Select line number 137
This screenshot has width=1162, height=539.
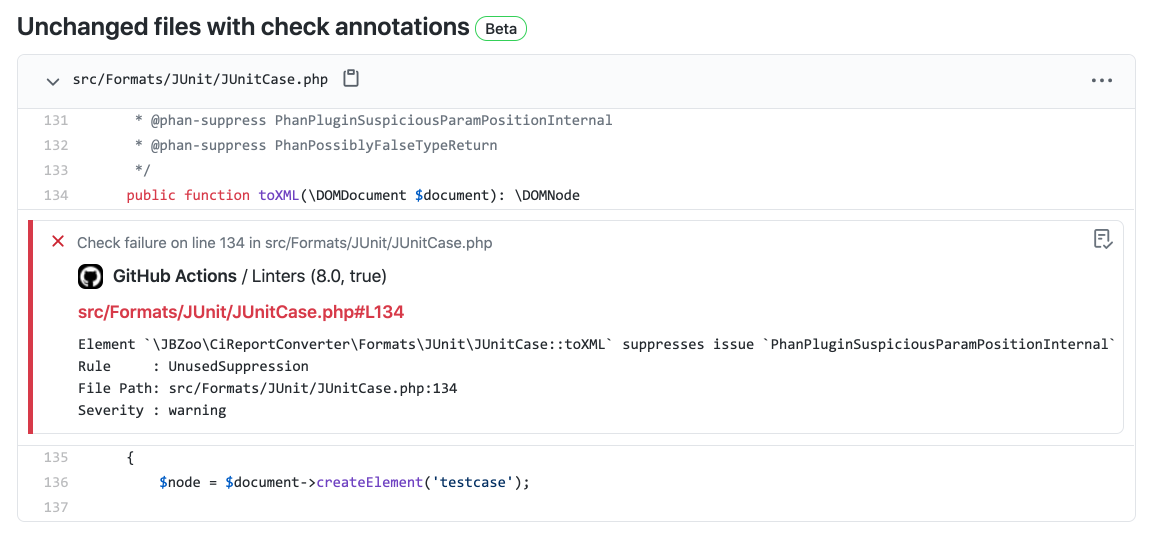coord(56,508)
